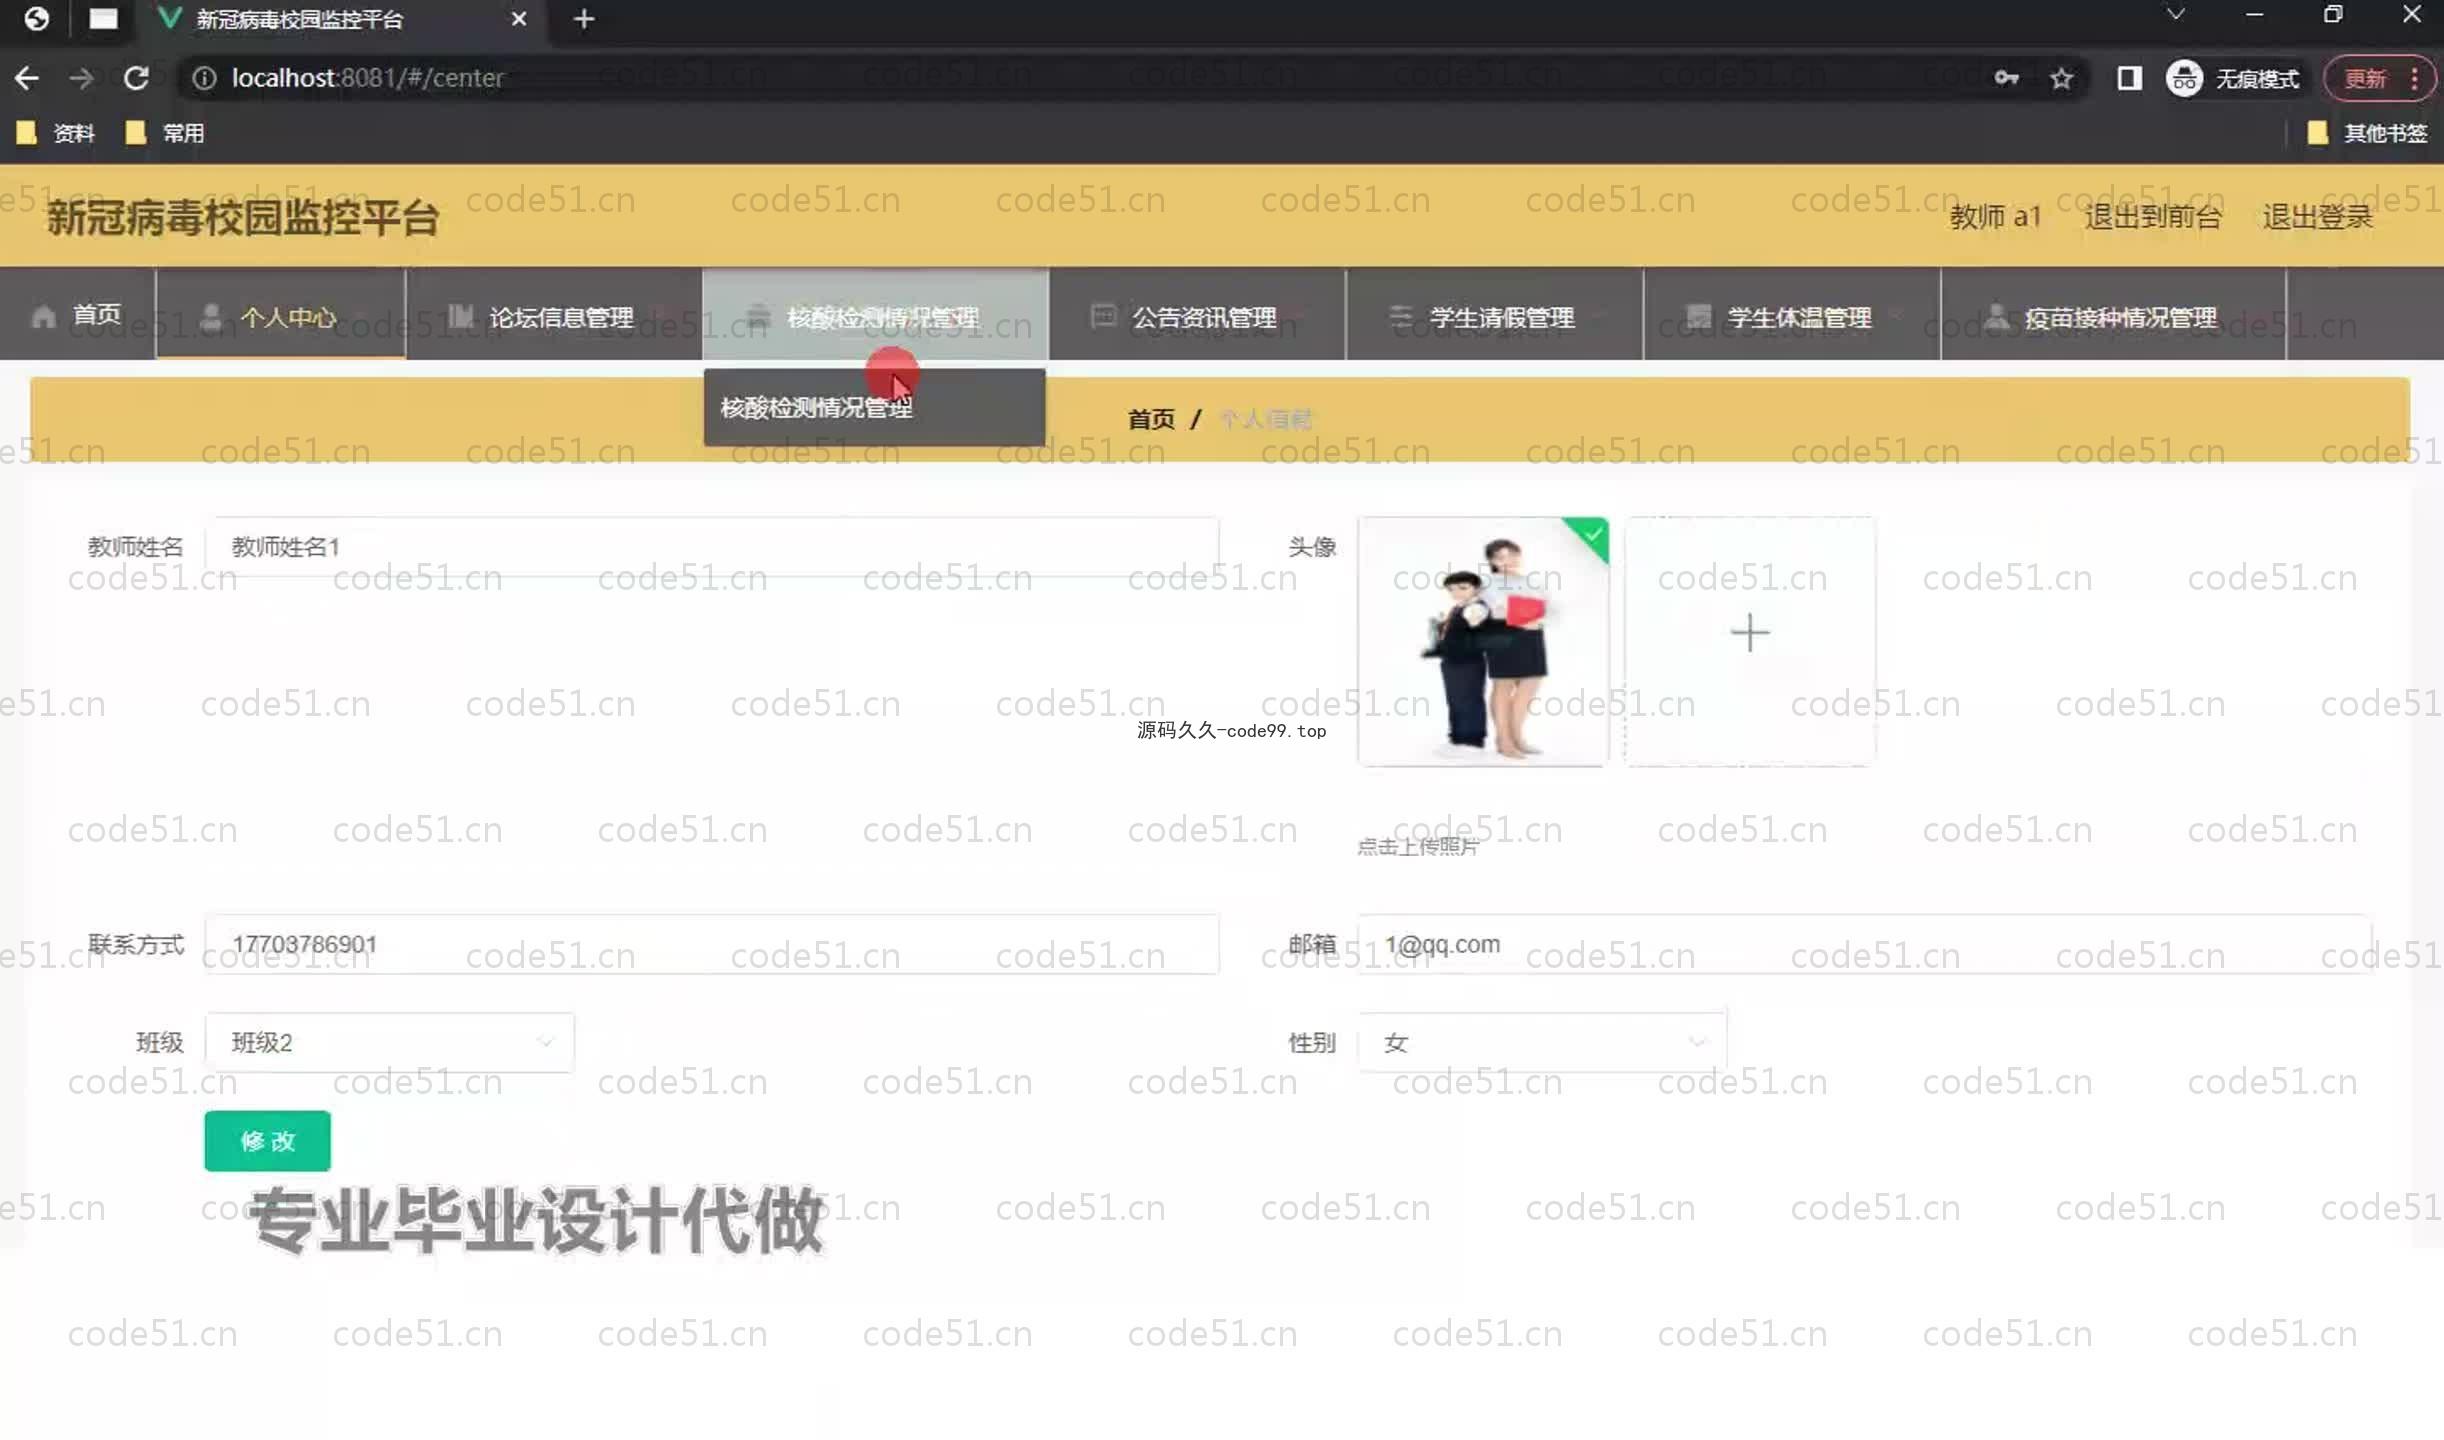The height and width of the screenshot is (1440, 2444).
Task: Click the icon beside 疫苗接种情况管理
Action: tap(1996, 316)
